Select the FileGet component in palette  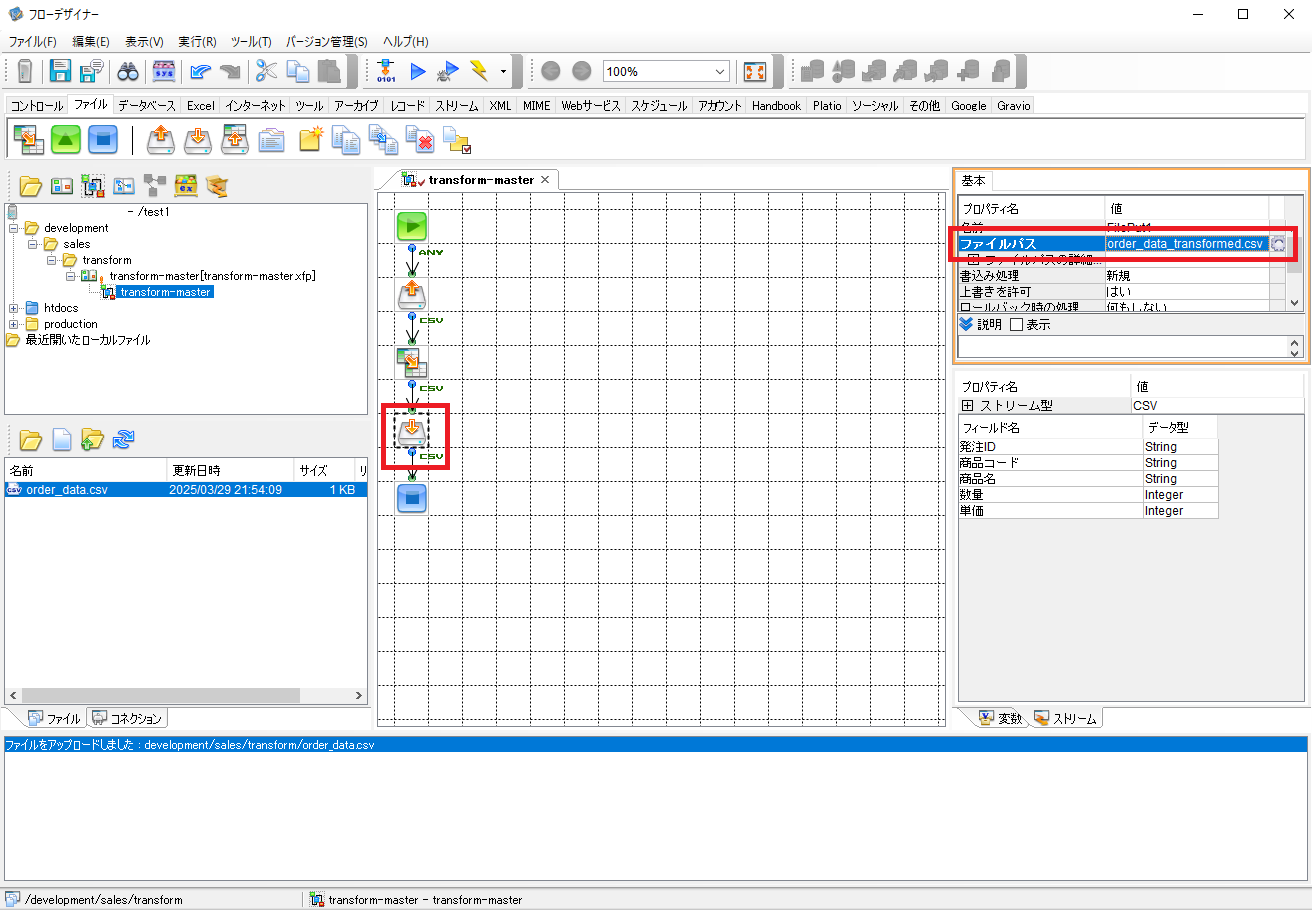point(161,139)
